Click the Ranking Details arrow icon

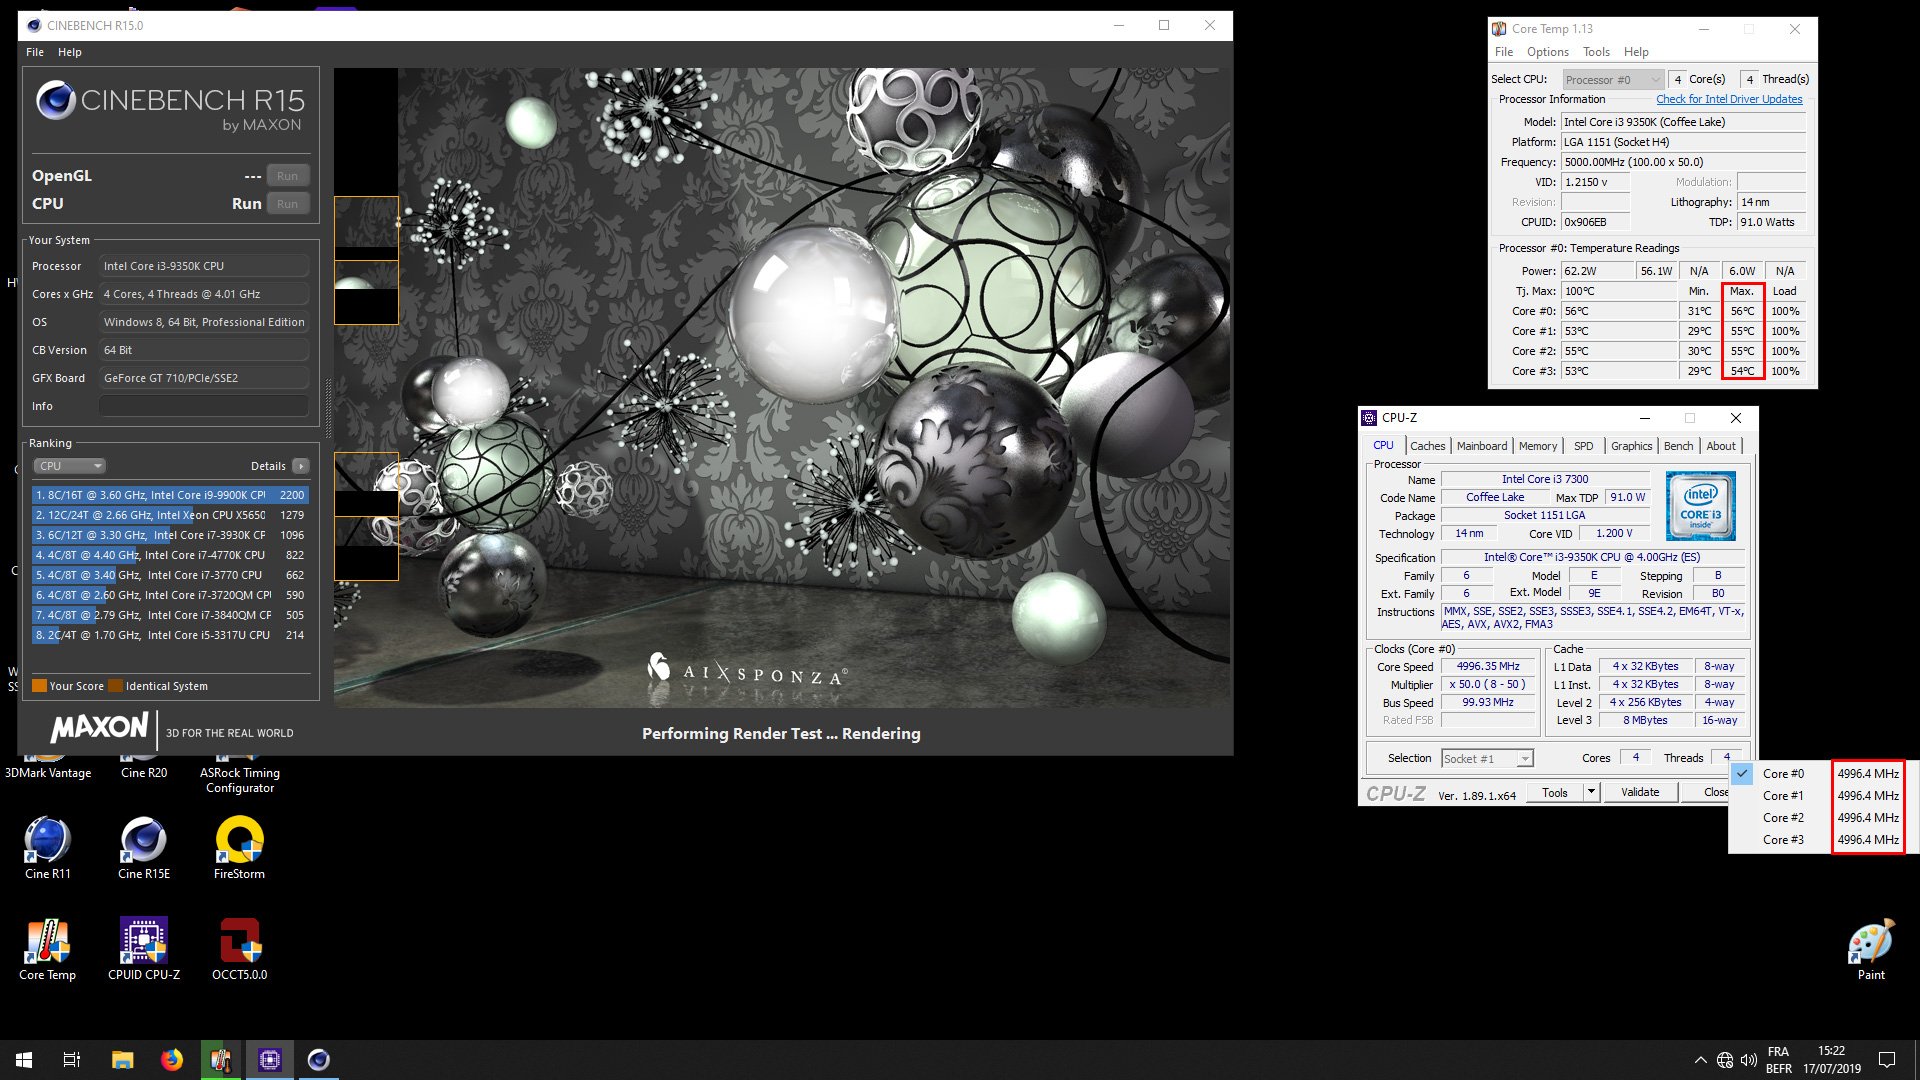coord(300,466)
